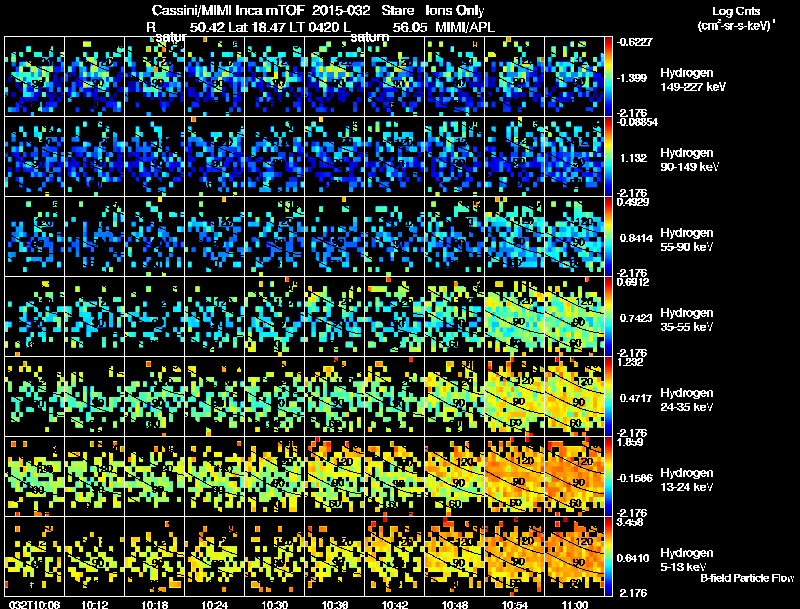Click the Hydrogen 55-90 keV row label
Image resolution: width=800 pixels, height=609 pixels.
click(687, 240)
